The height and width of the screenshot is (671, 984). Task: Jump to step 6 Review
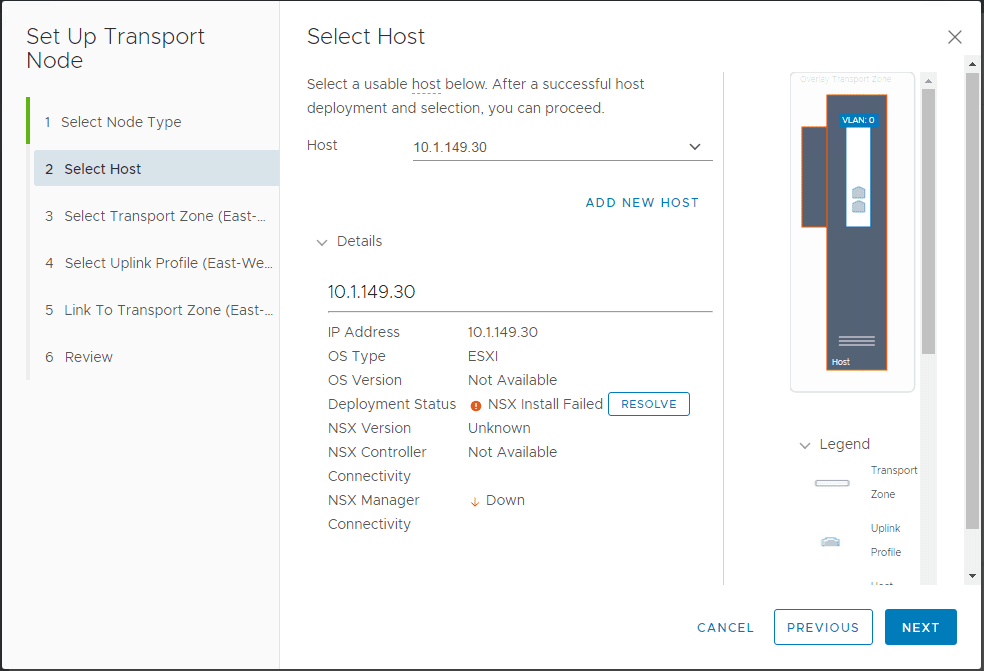[91, 357]
